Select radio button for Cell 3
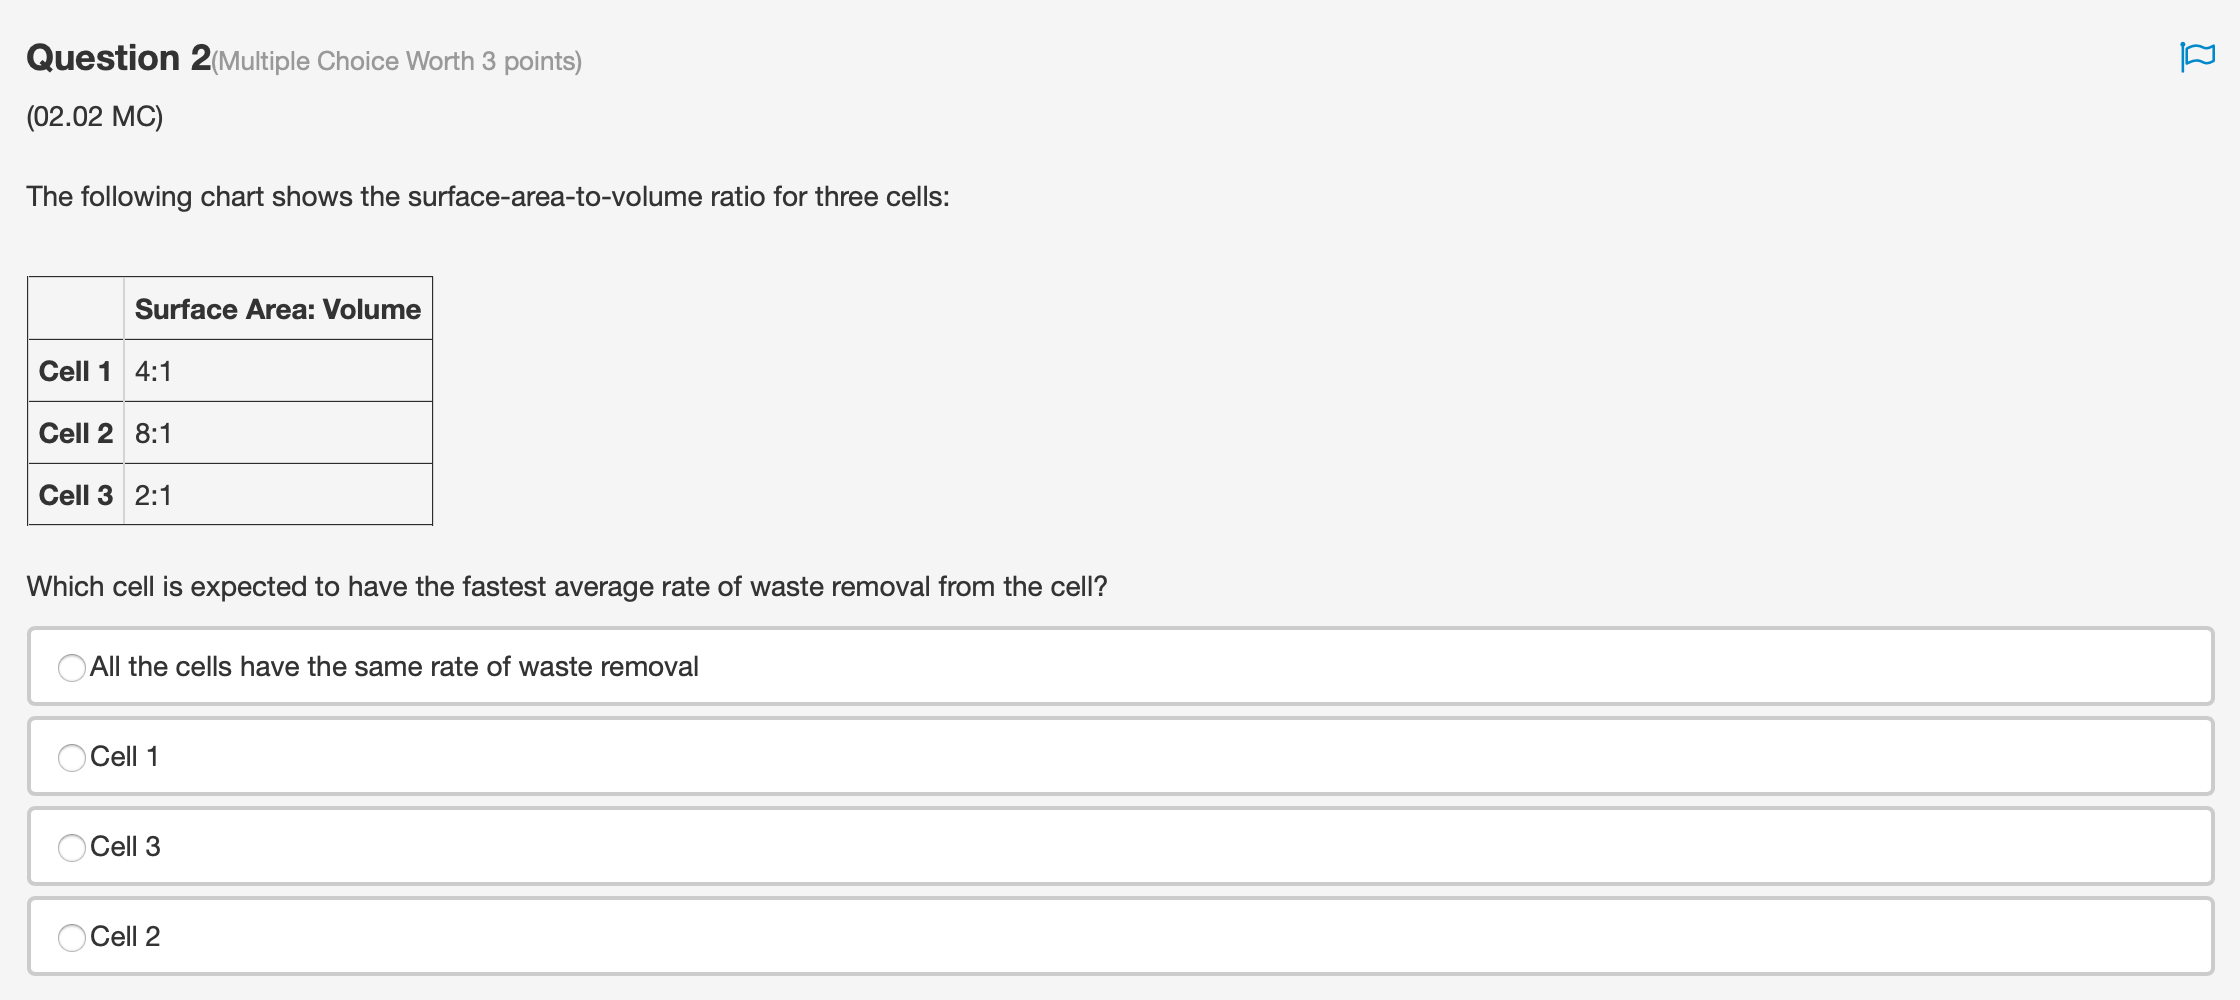 [71, 847]
